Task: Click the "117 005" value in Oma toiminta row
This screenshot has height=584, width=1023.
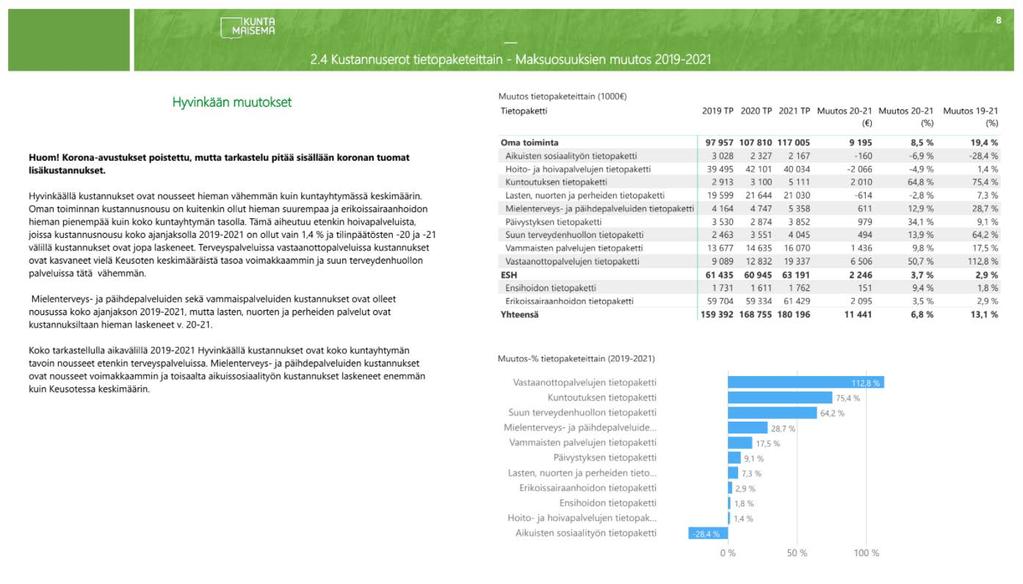Action: [793, 142]
